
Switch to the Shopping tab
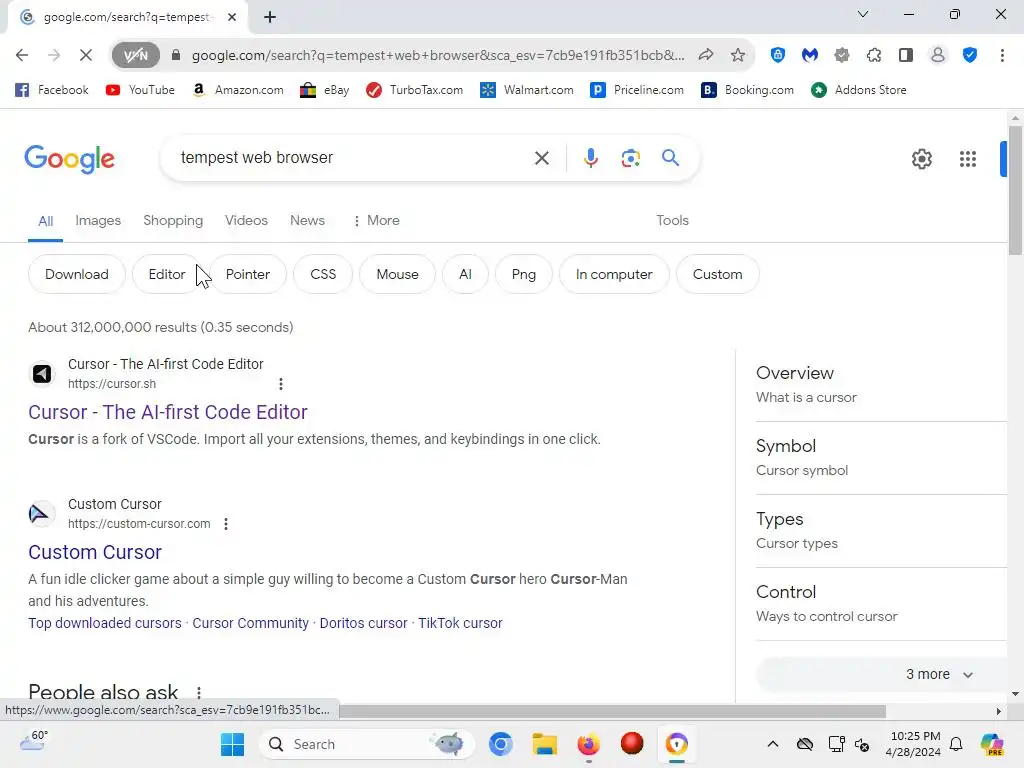[x=173, y=221]
